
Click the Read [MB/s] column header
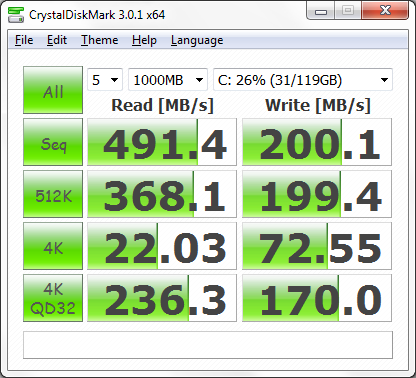pos(162,105)
